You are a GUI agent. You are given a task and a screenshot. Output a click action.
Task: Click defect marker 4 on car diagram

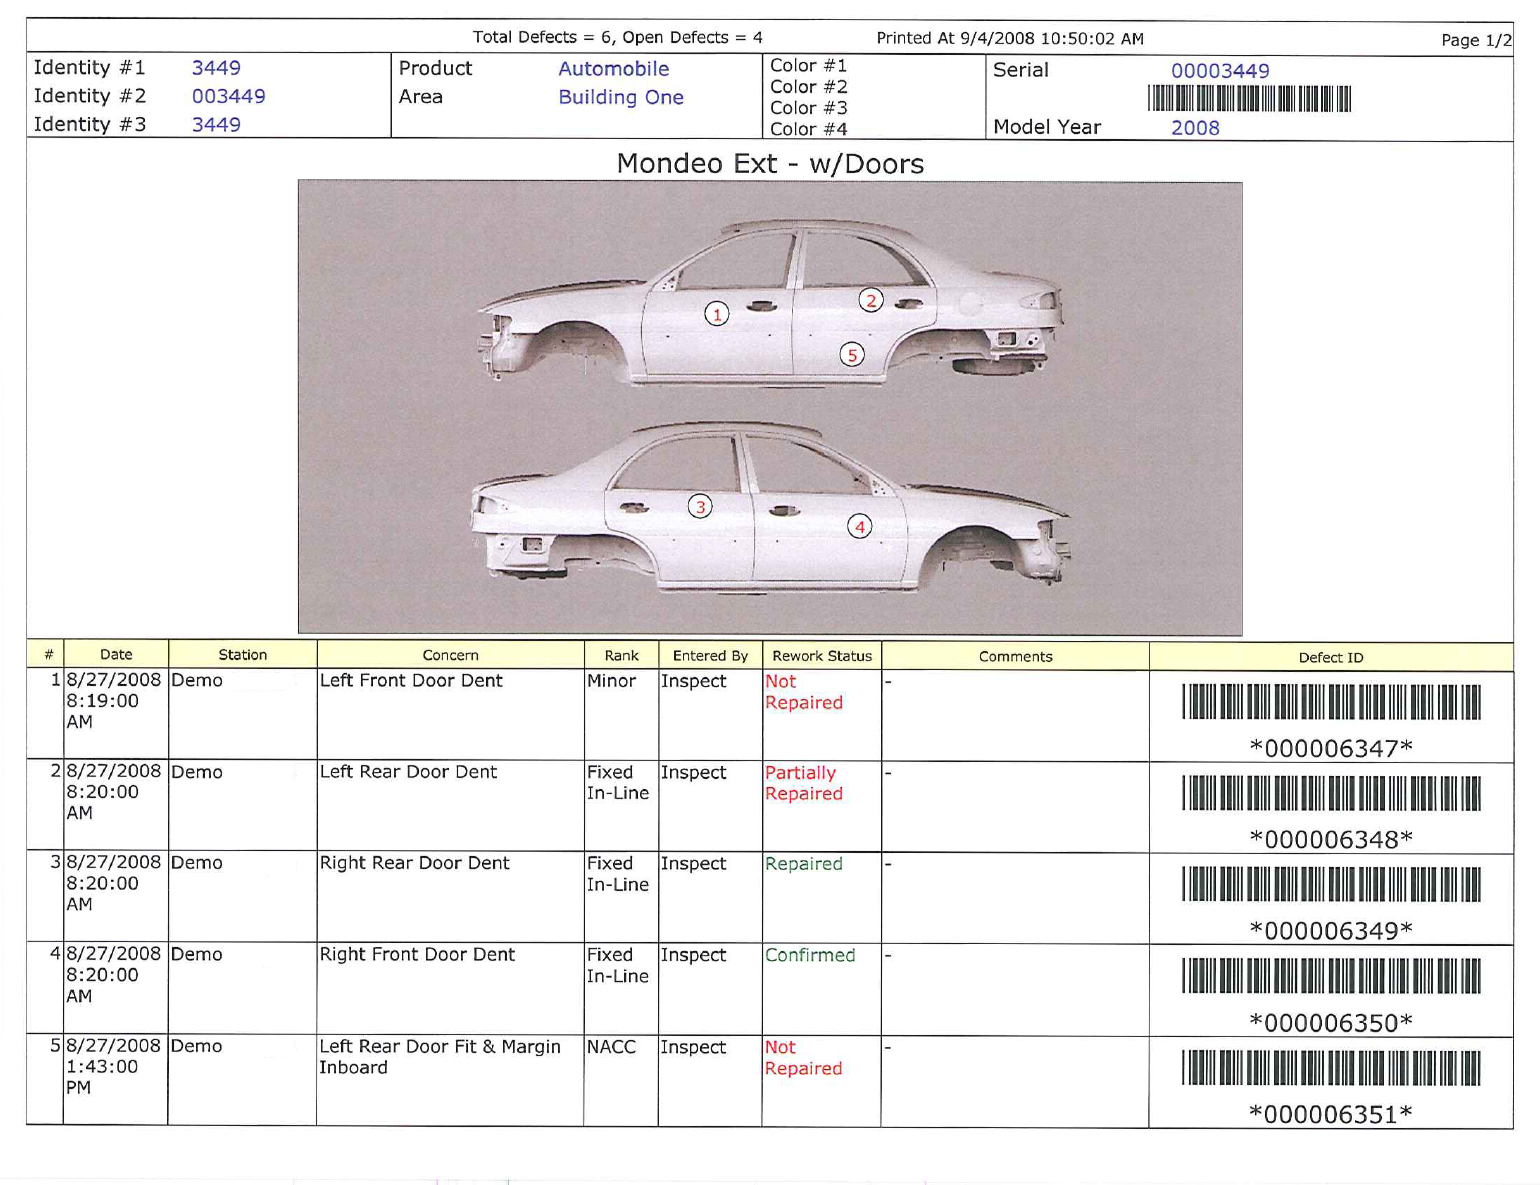point(860,526)
